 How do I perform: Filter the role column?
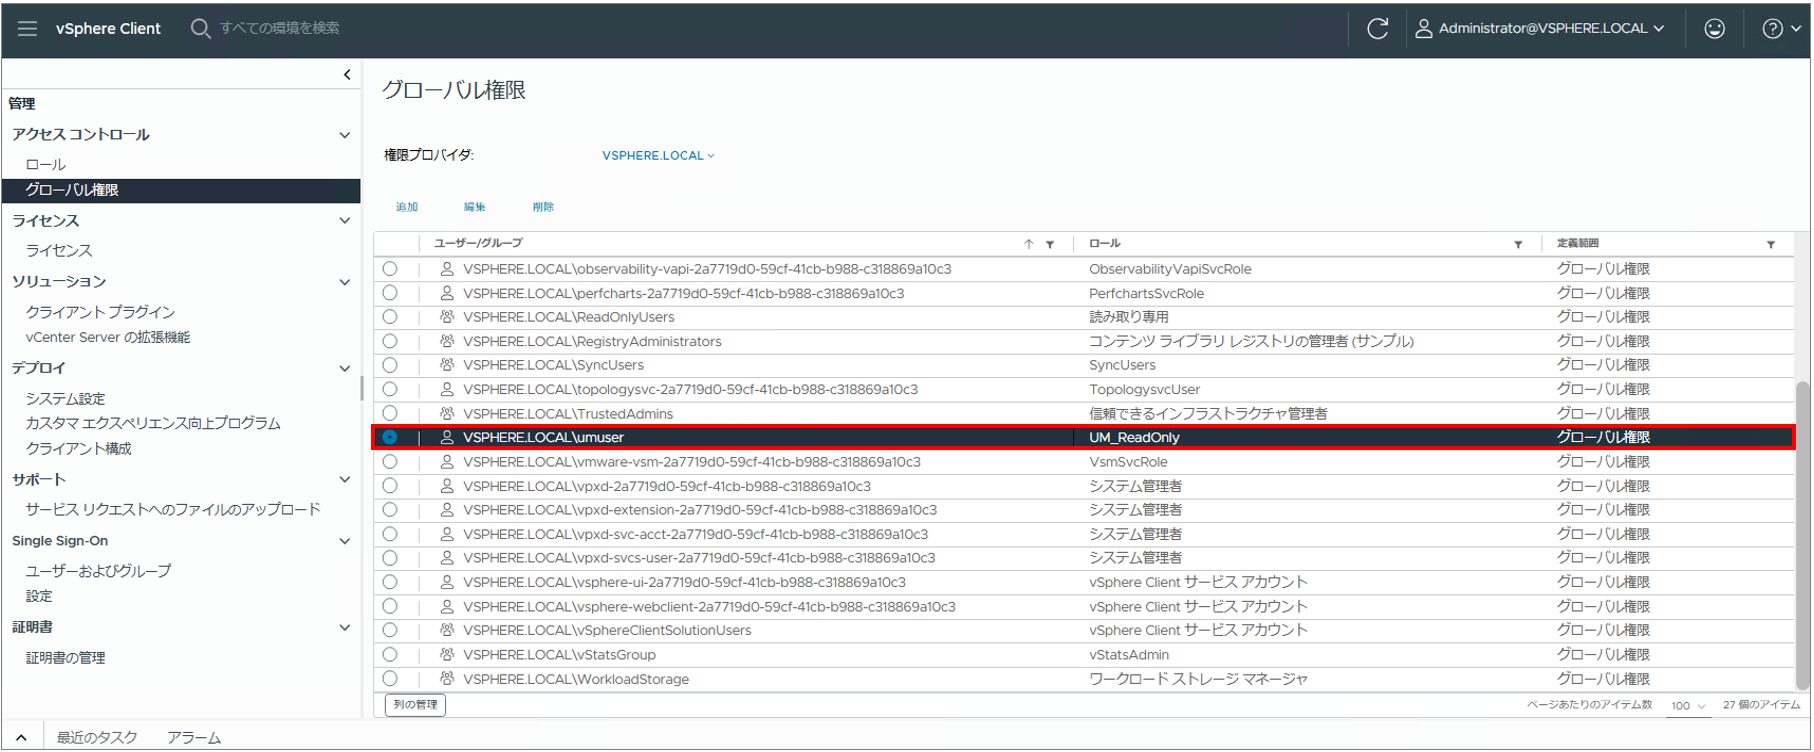pyautogui.click(x=1518, y=244)
